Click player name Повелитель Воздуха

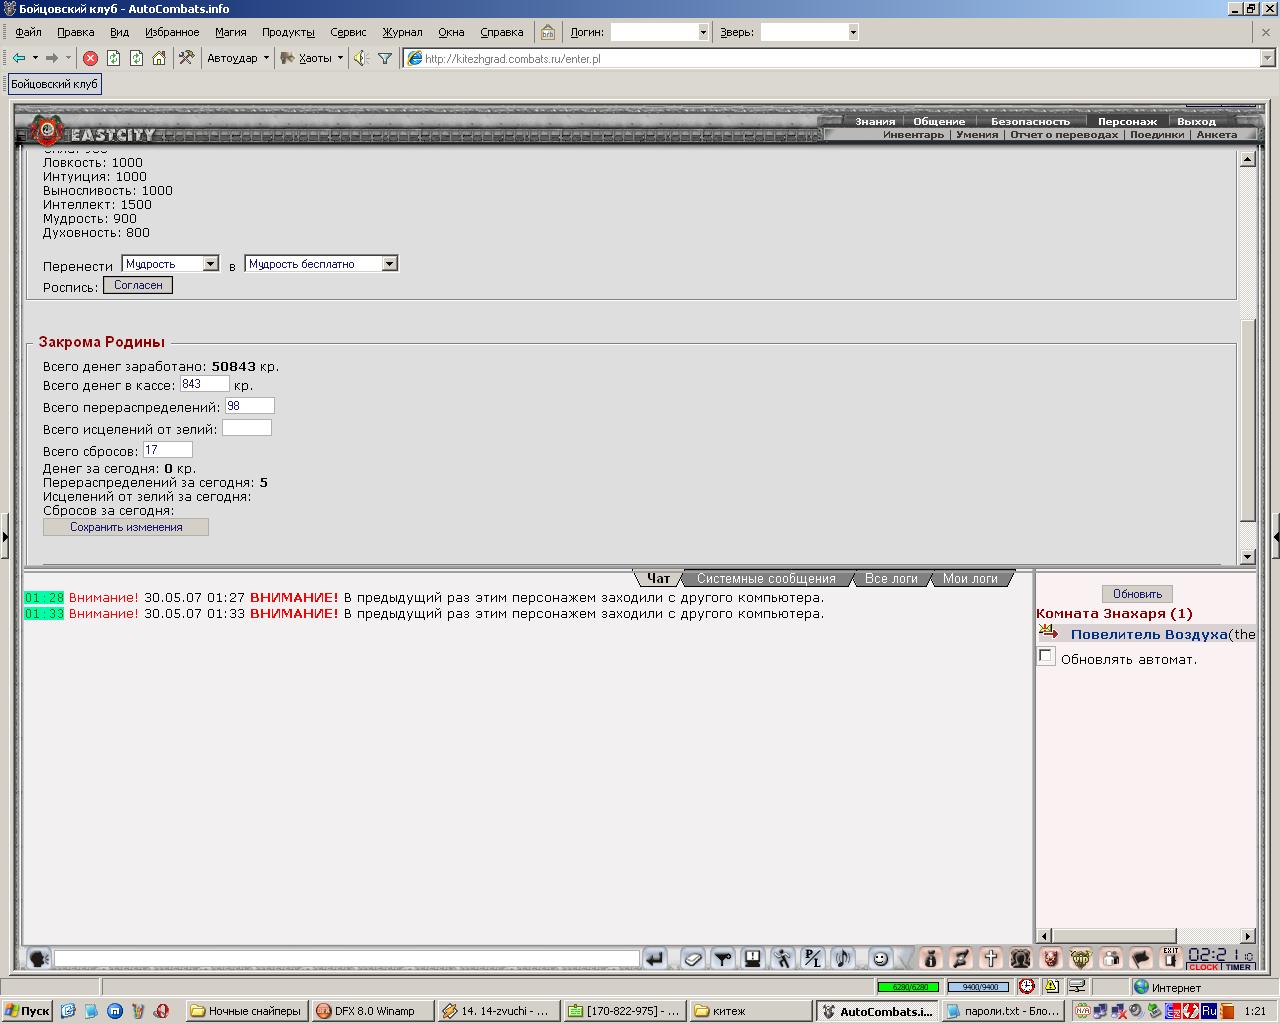tap(1149, 634)
